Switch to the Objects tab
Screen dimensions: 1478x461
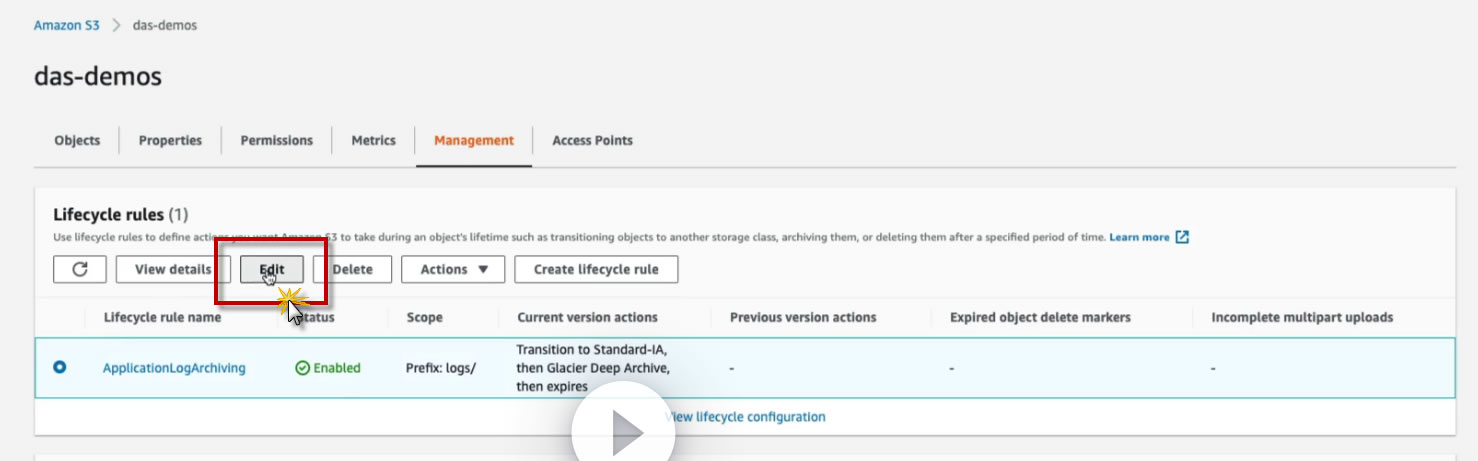pos(77,140)
